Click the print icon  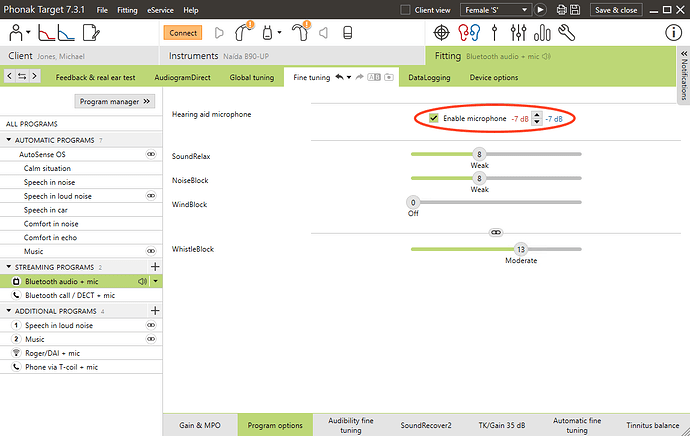(562, 10)
